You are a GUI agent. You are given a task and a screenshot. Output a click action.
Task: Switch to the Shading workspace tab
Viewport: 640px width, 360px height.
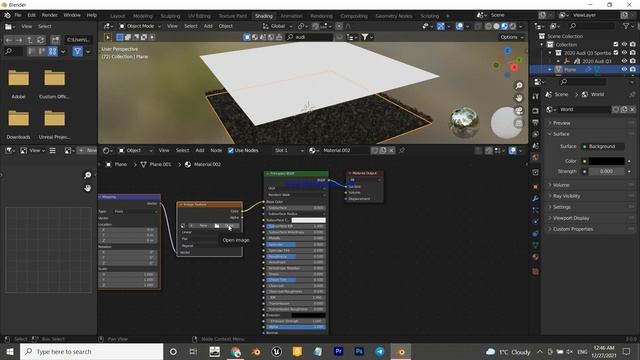click(264, 16)
